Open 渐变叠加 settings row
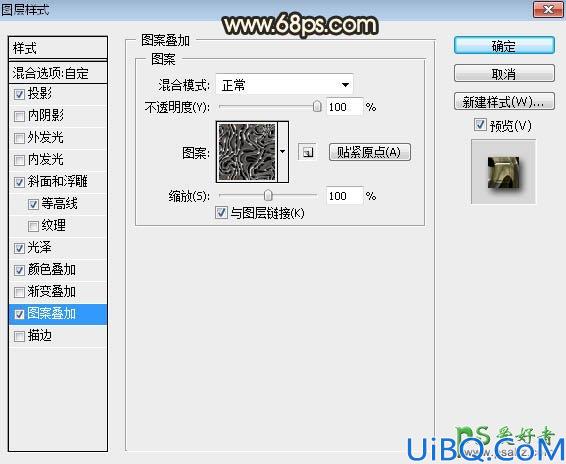566x464 pixels. pyautogui.click(x=58, y=292)
